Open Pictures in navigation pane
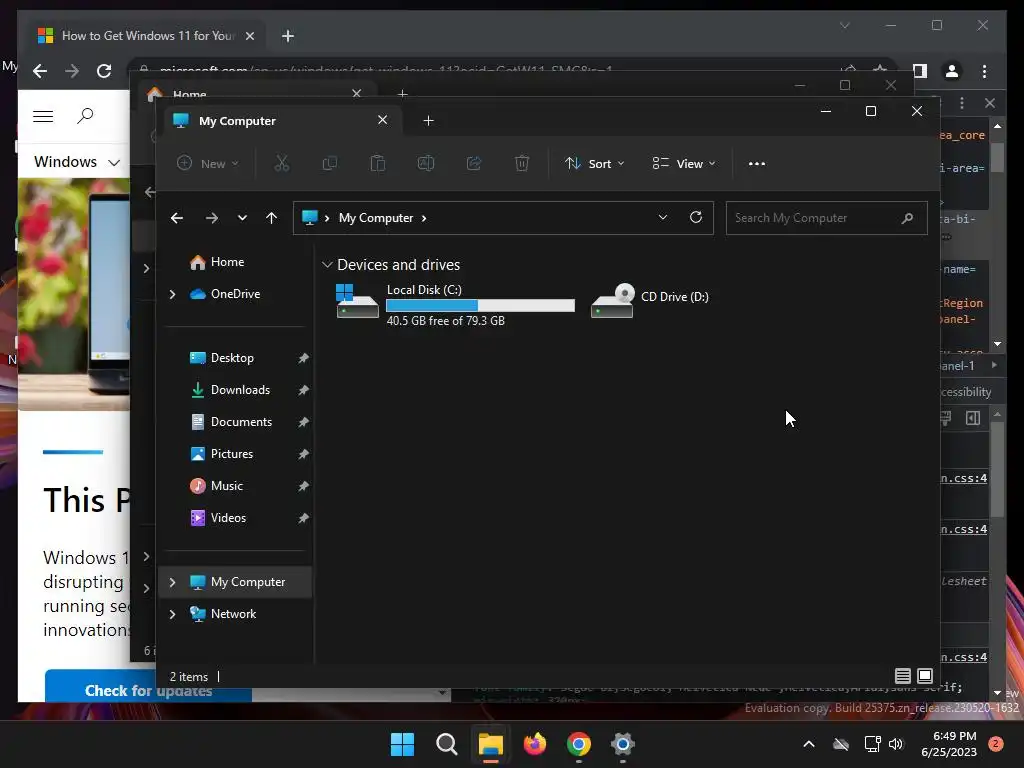 [x=231, y=454]
